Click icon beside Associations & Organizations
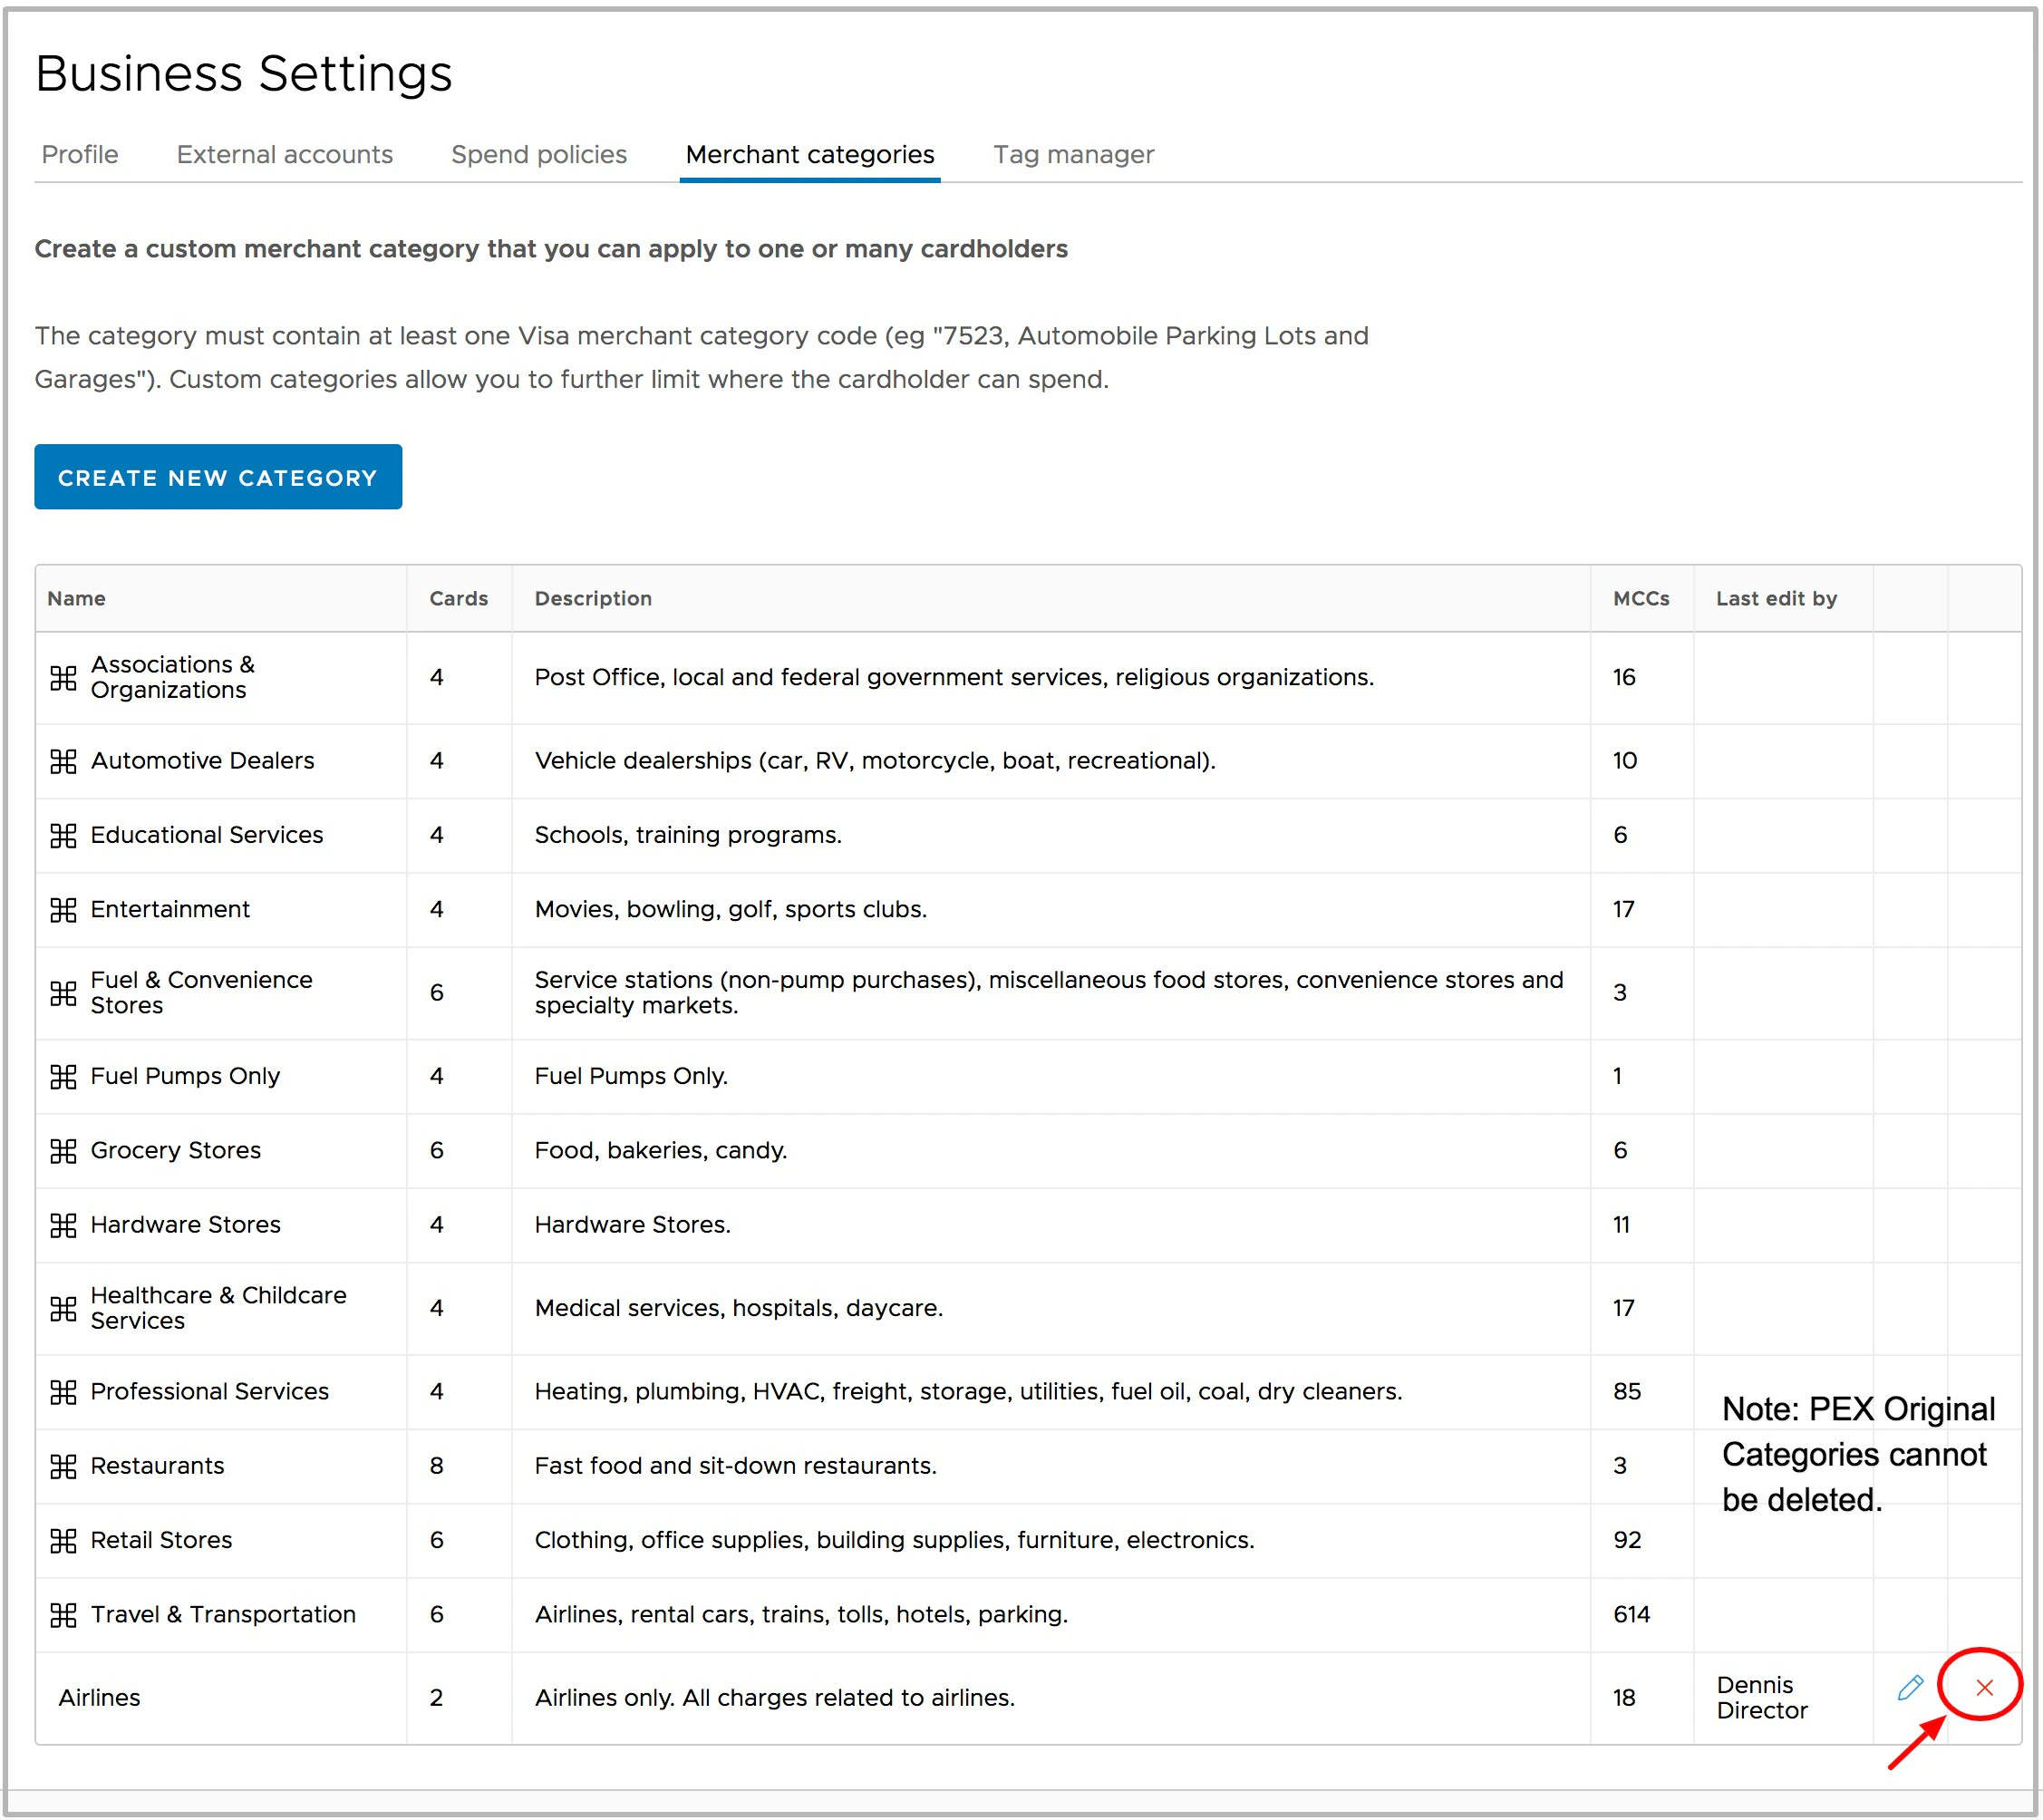The height and width of the screenshot is (1820, 2043). coord(63,678)
